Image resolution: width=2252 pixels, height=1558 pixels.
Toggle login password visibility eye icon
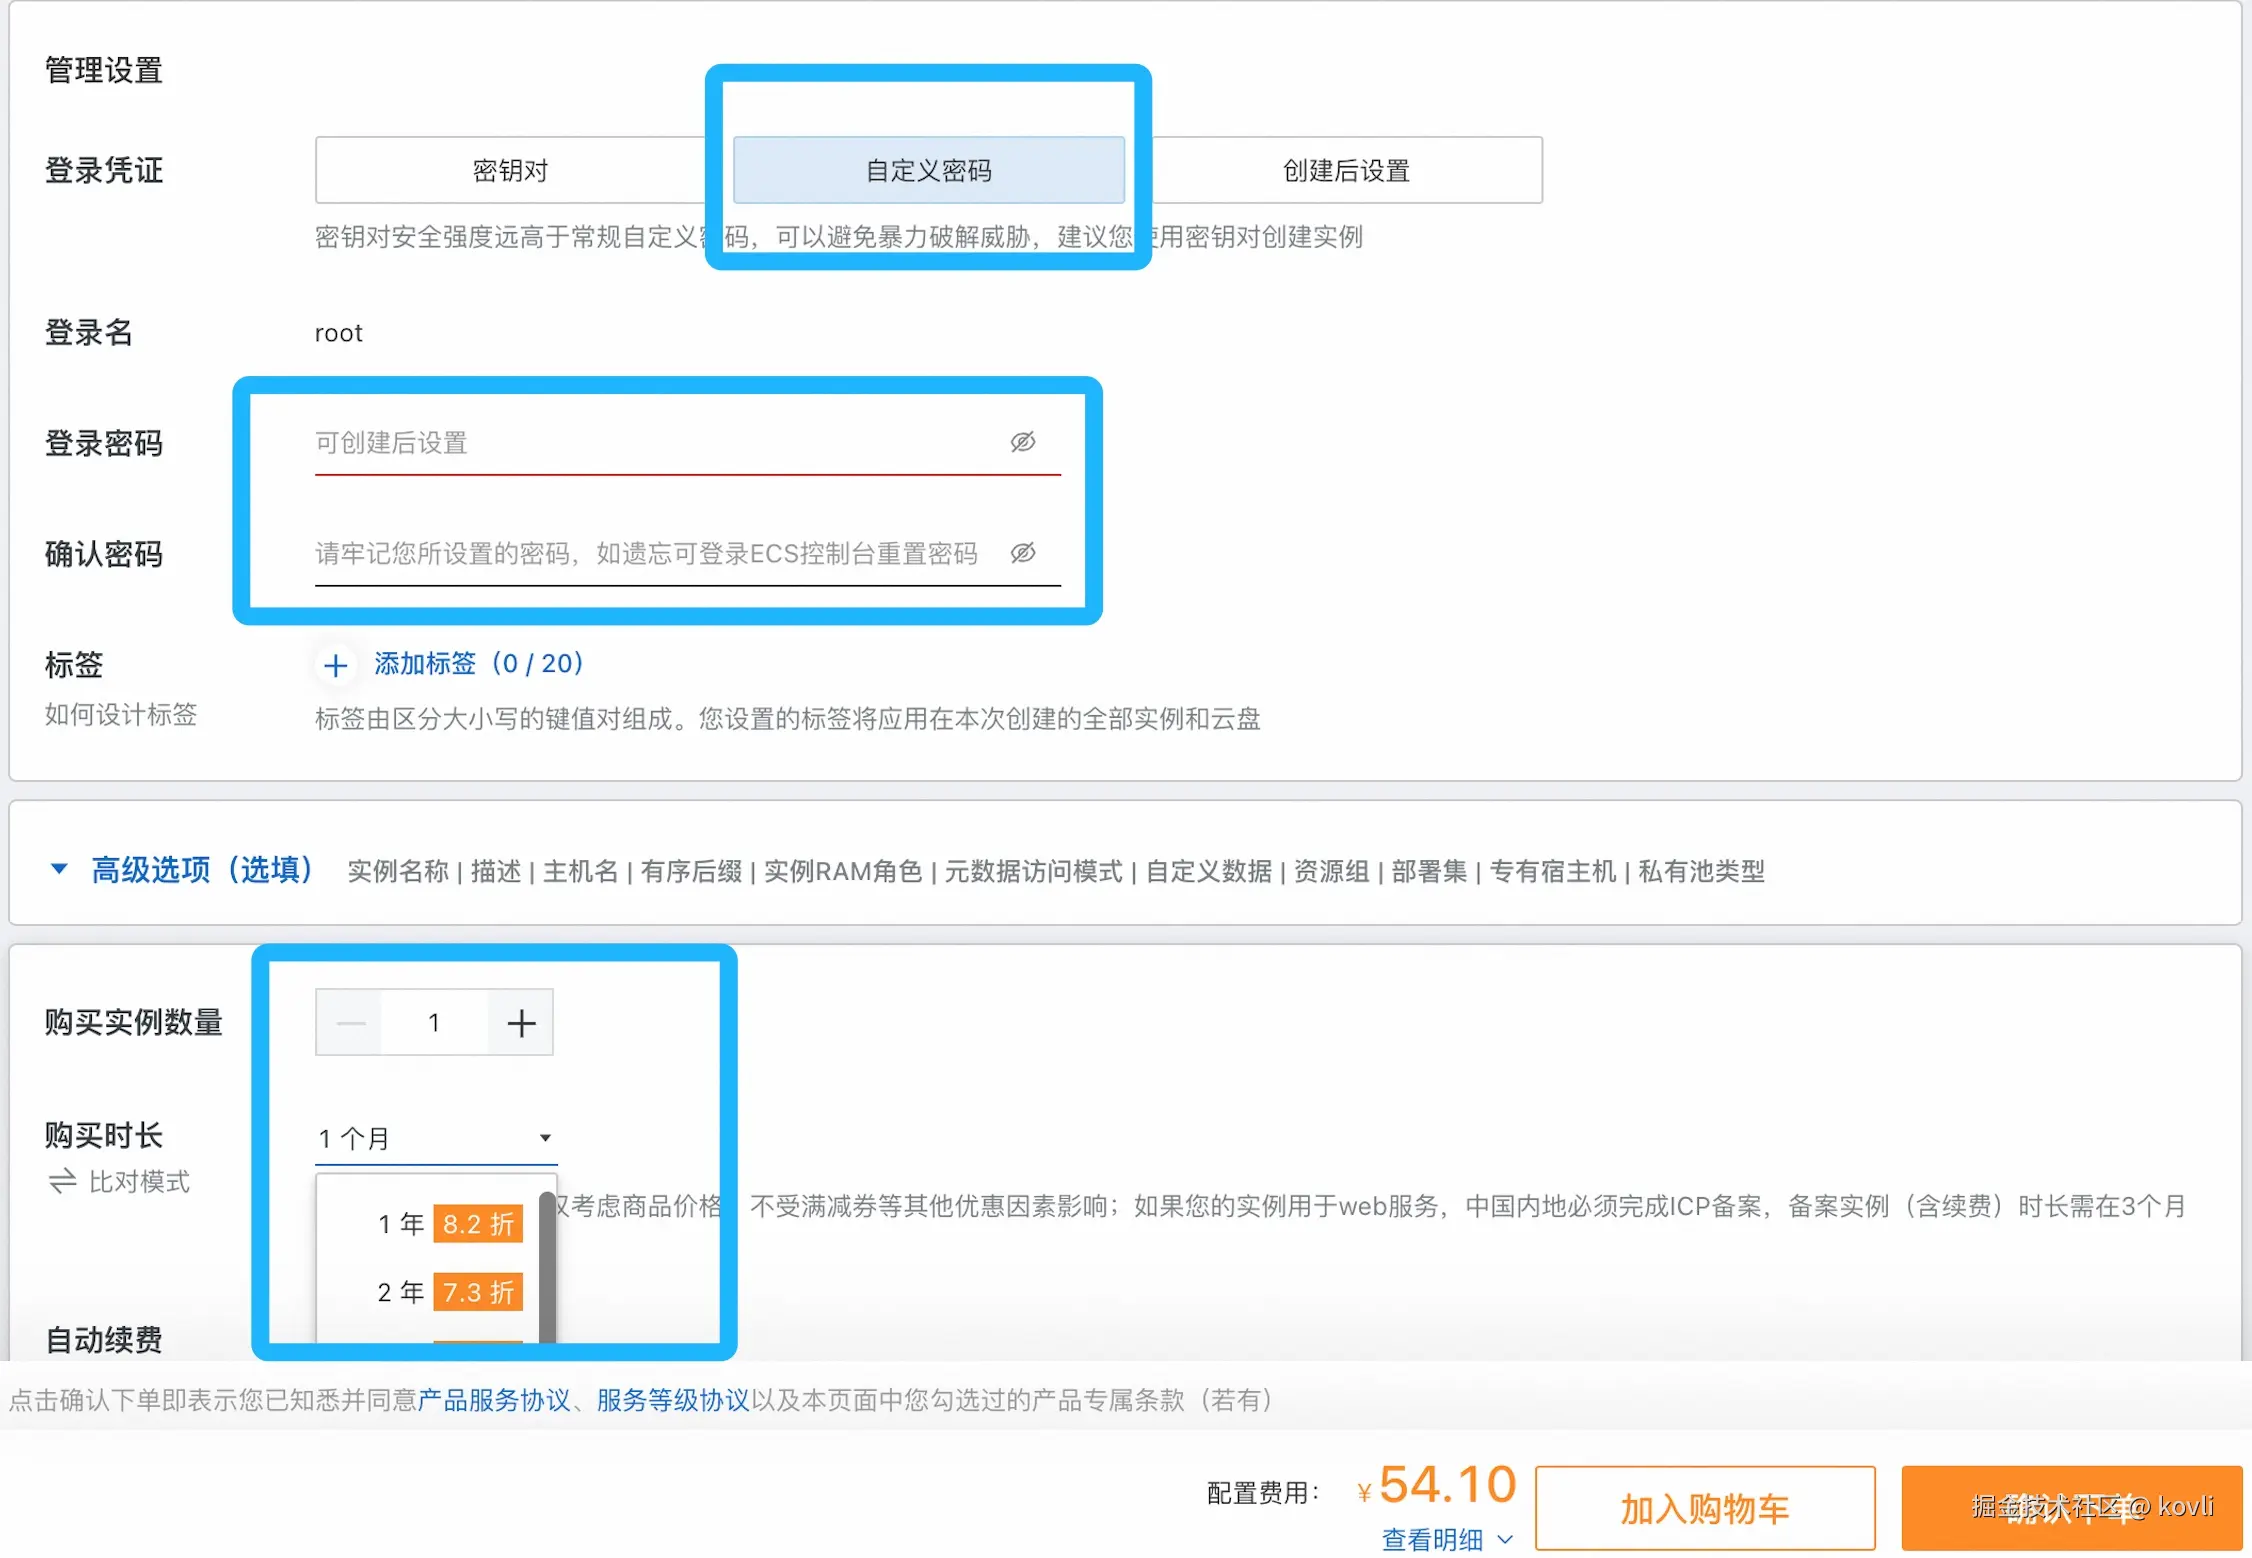coord(1022,442)
